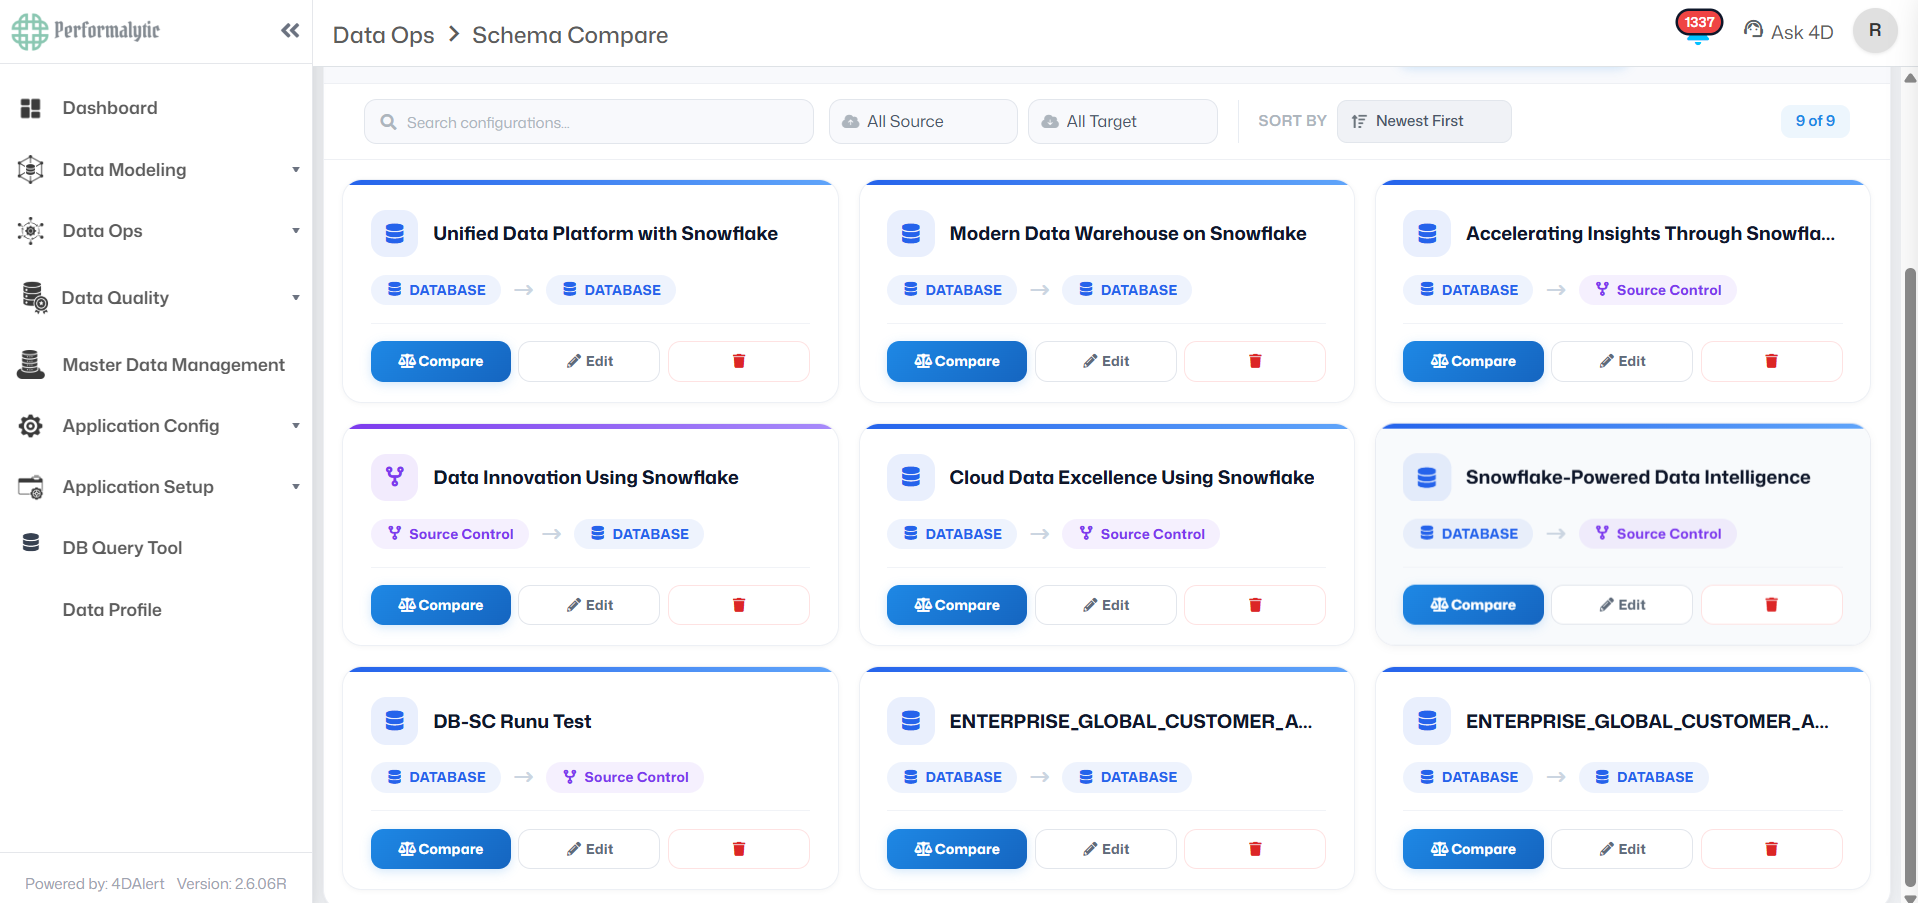Screen dimensions: 1918x903
Task: Delete Snowflake-Powered Data Intelligence
Action: 1771,605
